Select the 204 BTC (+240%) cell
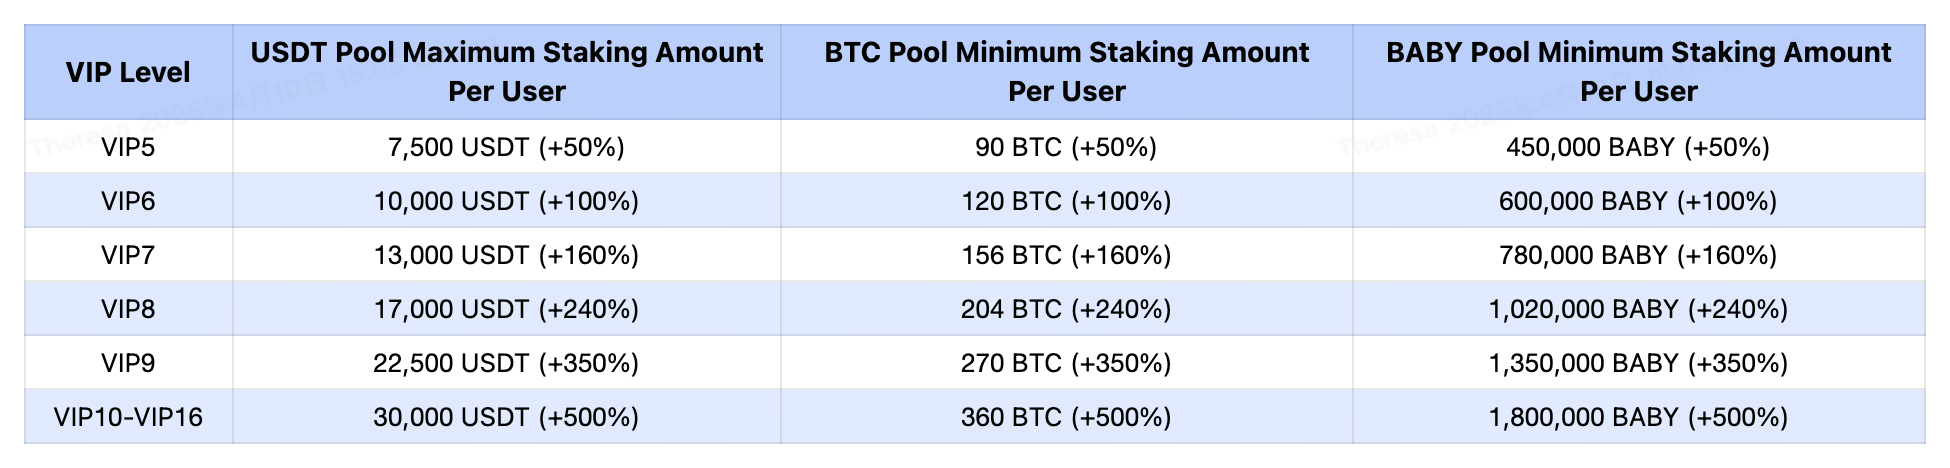Screen dimensions: 1950x468 point(1066,310)
